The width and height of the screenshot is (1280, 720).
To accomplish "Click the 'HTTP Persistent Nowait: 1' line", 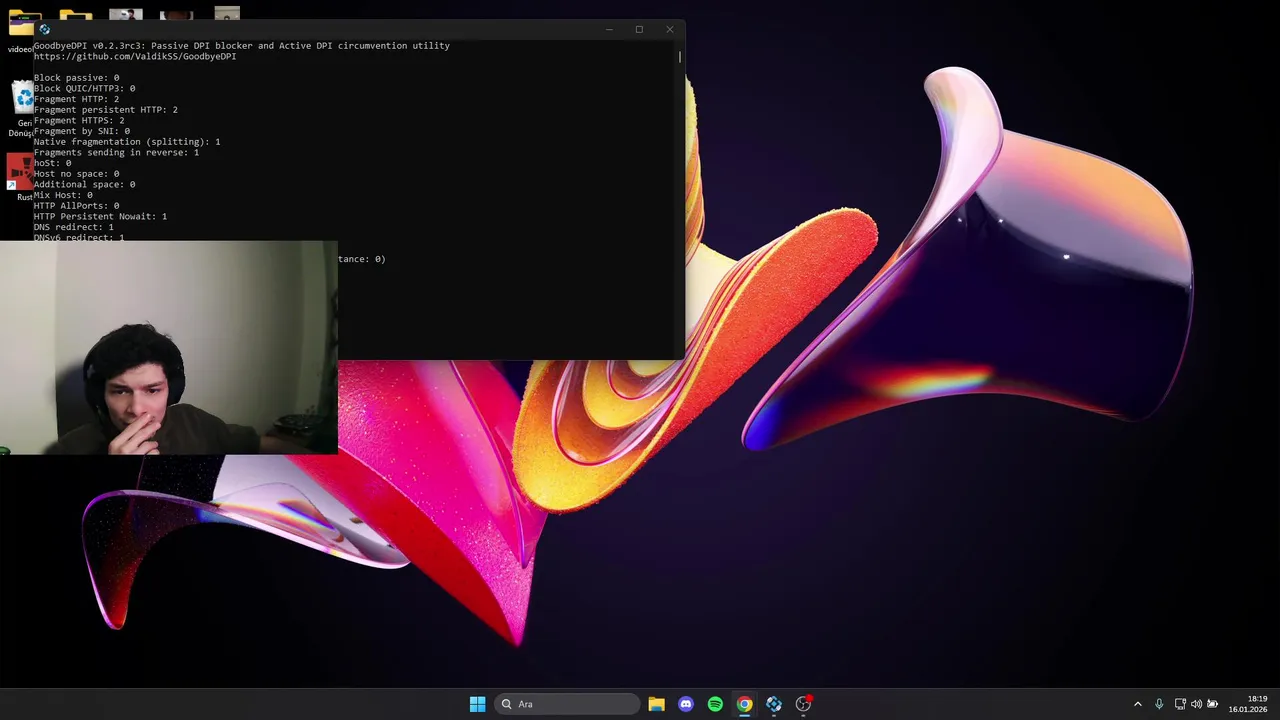I will 100,217.
